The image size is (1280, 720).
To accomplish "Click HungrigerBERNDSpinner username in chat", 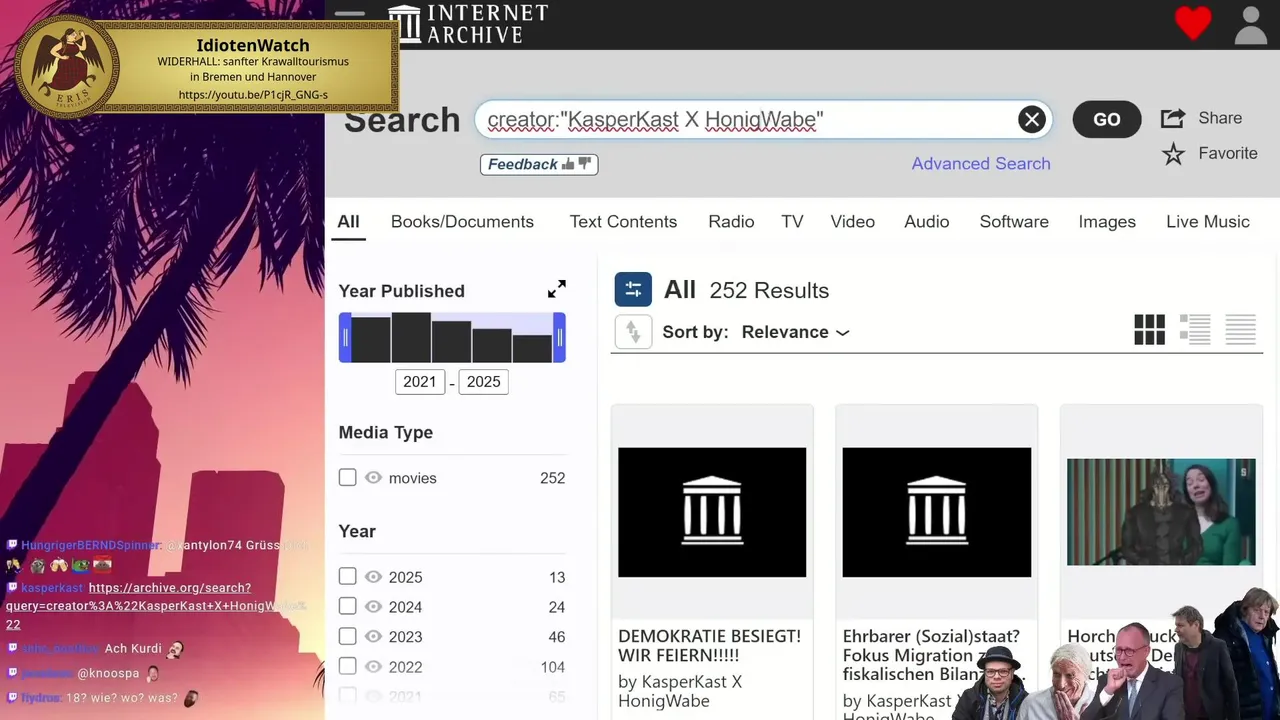I will 91,545.
